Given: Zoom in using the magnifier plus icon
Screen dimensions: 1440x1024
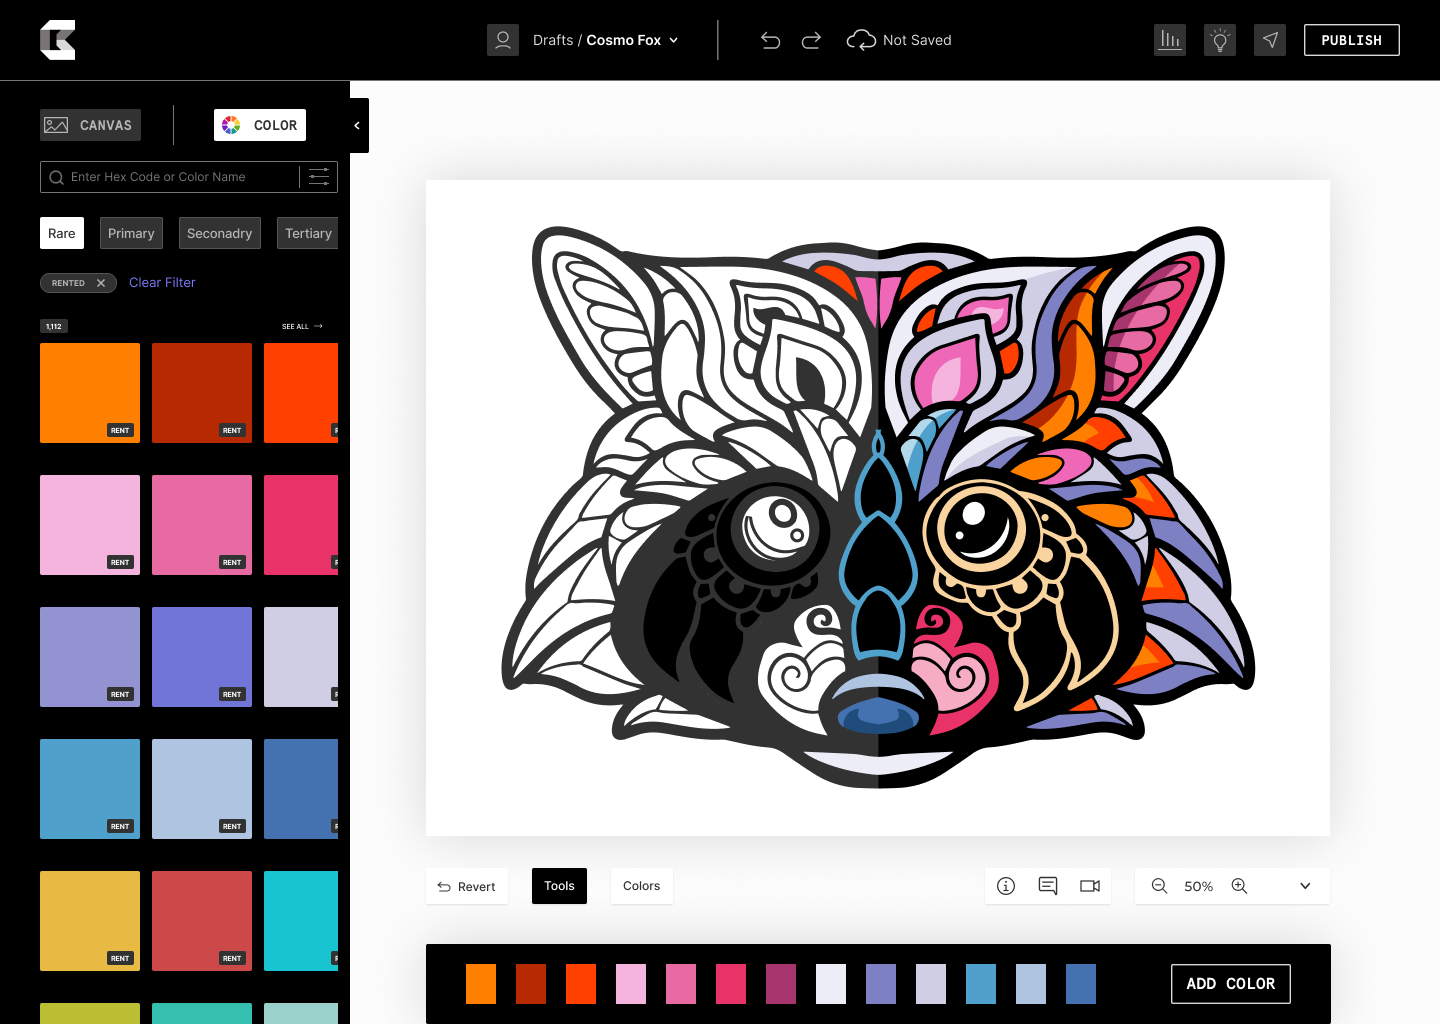Looking at the screenshot, I should pyautogui.click(x=1239, y=886).
